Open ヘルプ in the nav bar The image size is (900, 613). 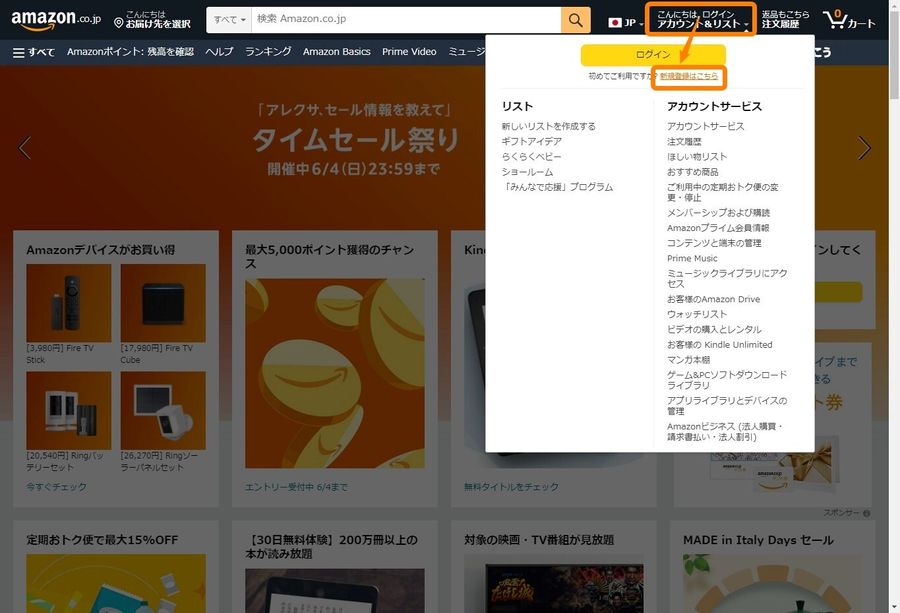tap(219, 52)
